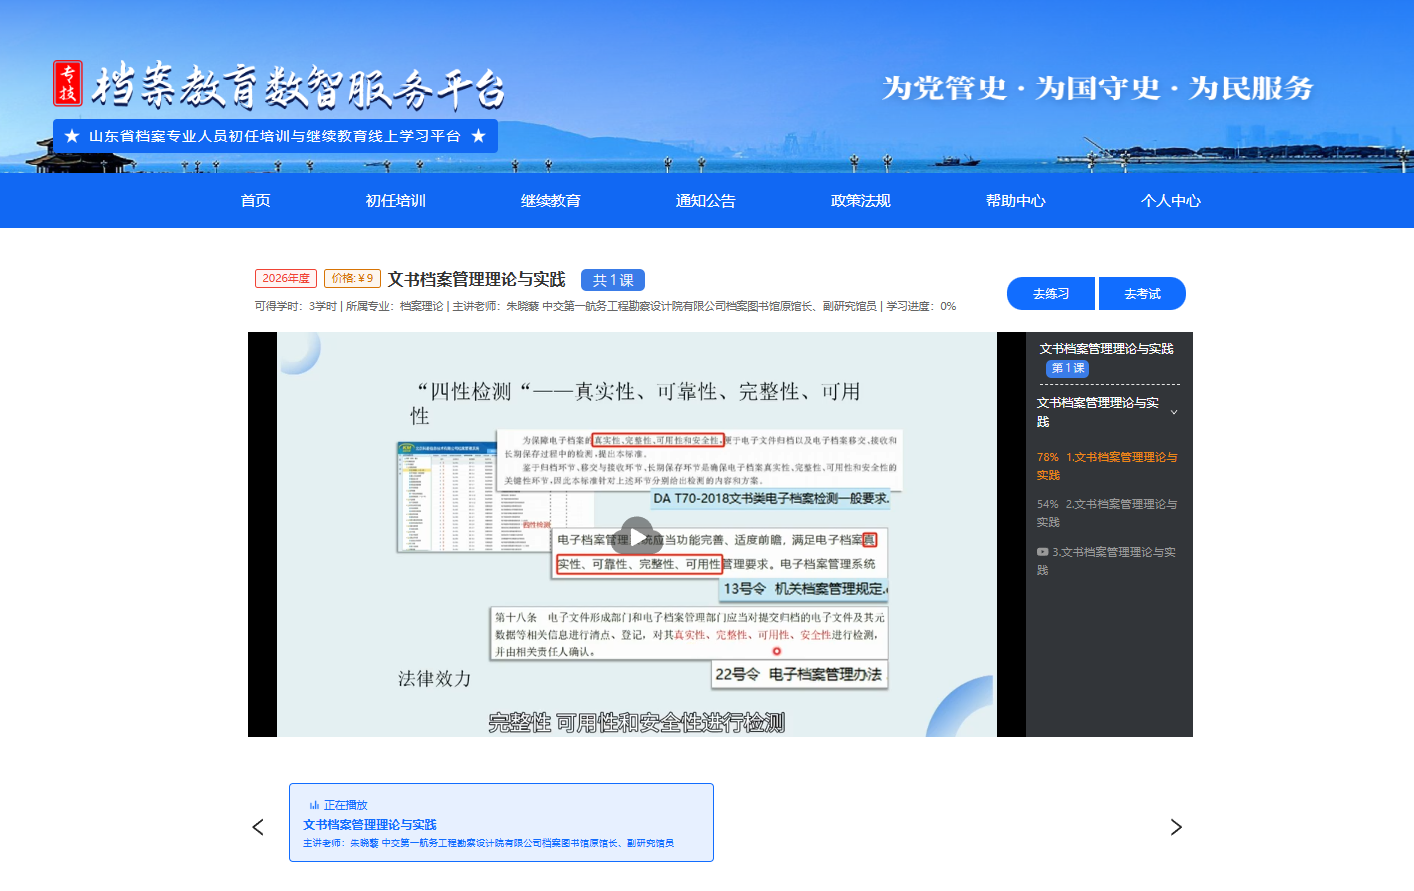Click the 2026年度 year tag
Screen dimensions: 1414x891
pyautogui.click(x=286, y=279)
